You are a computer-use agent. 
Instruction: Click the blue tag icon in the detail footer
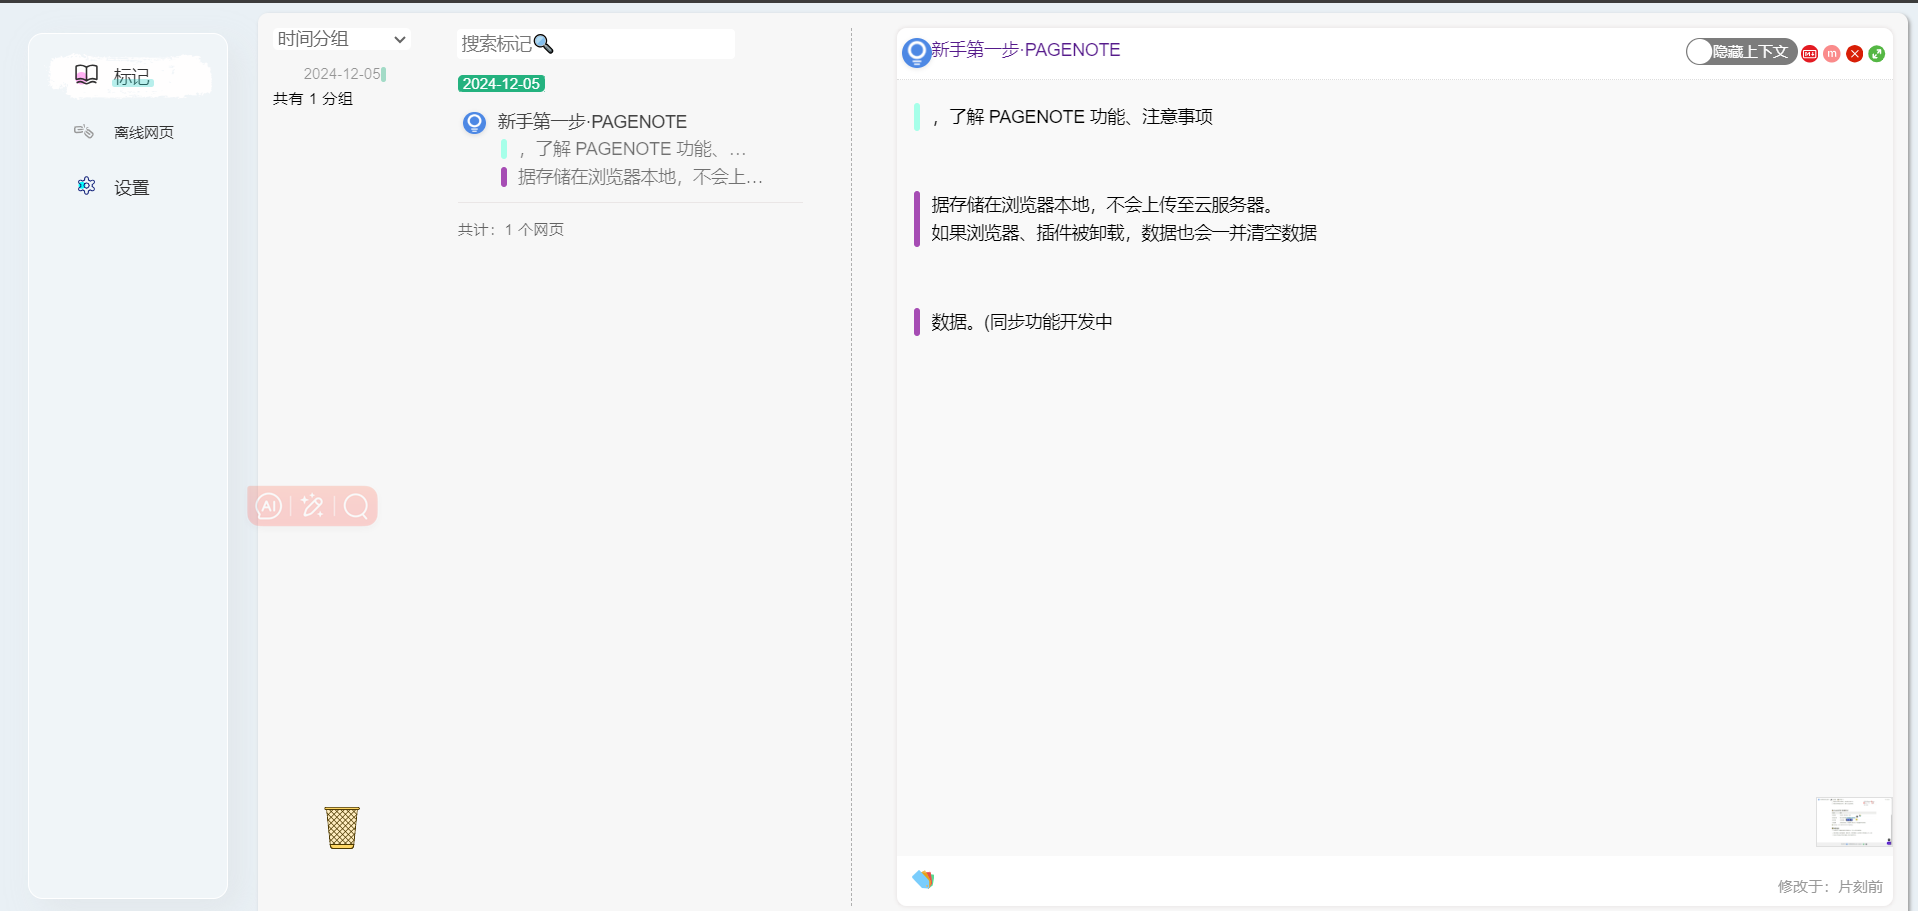pyautogui.click(x=923, y=879)
